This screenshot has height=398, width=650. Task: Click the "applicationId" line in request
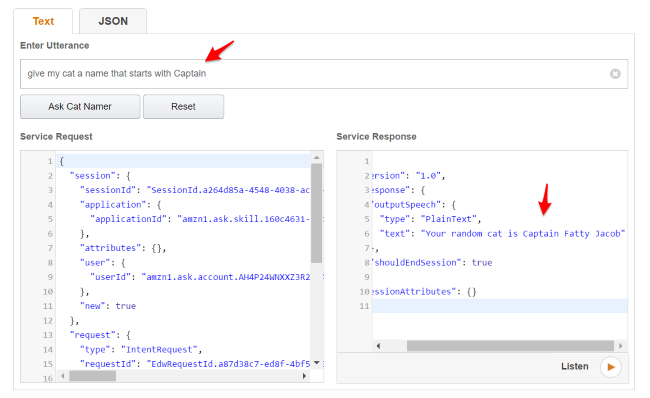(200, 219)
